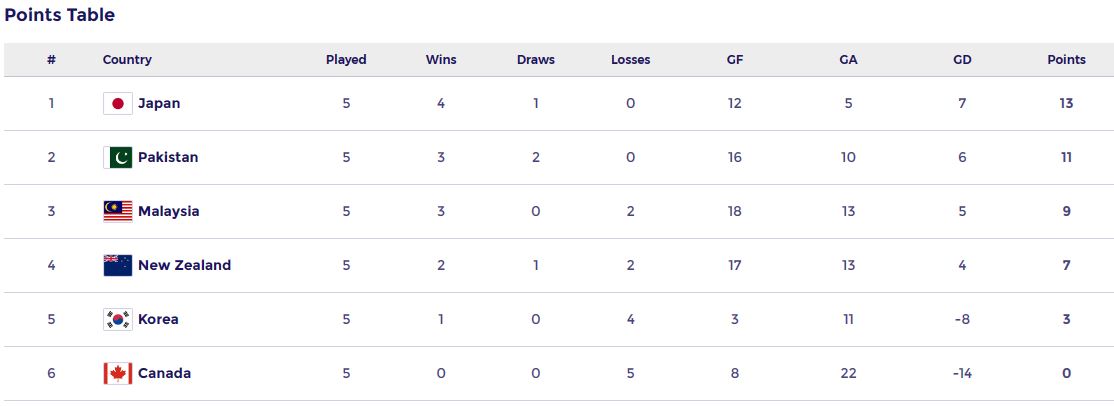
Task: Select the Malaysia country name
Action: (168, 211)
